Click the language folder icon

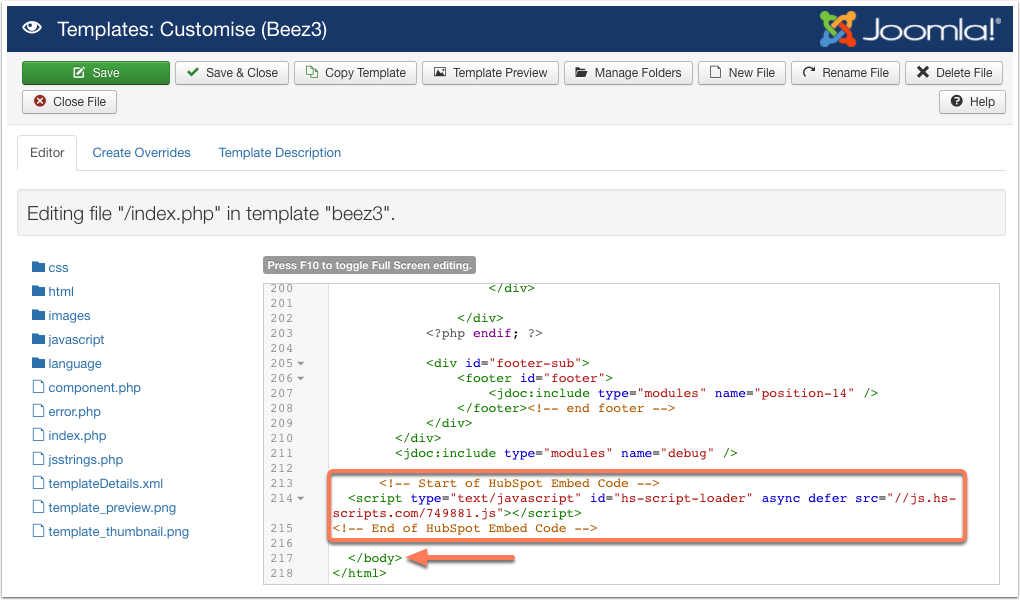click(38, 363)
